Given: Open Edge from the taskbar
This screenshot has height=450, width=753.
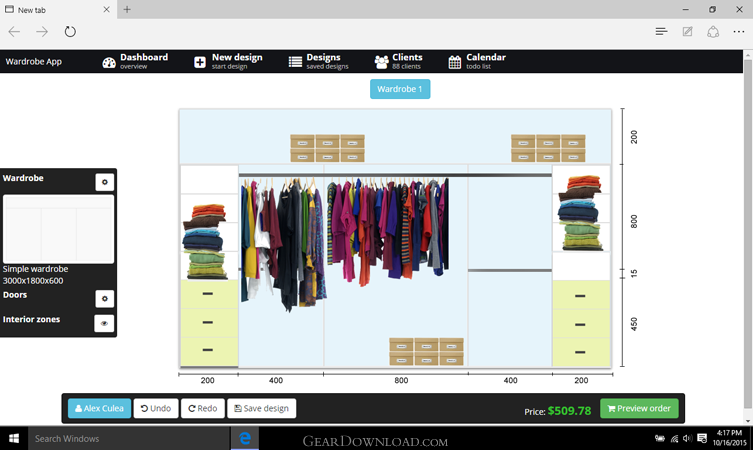Looking at the screenshot, I should click(x=245, y=438).
